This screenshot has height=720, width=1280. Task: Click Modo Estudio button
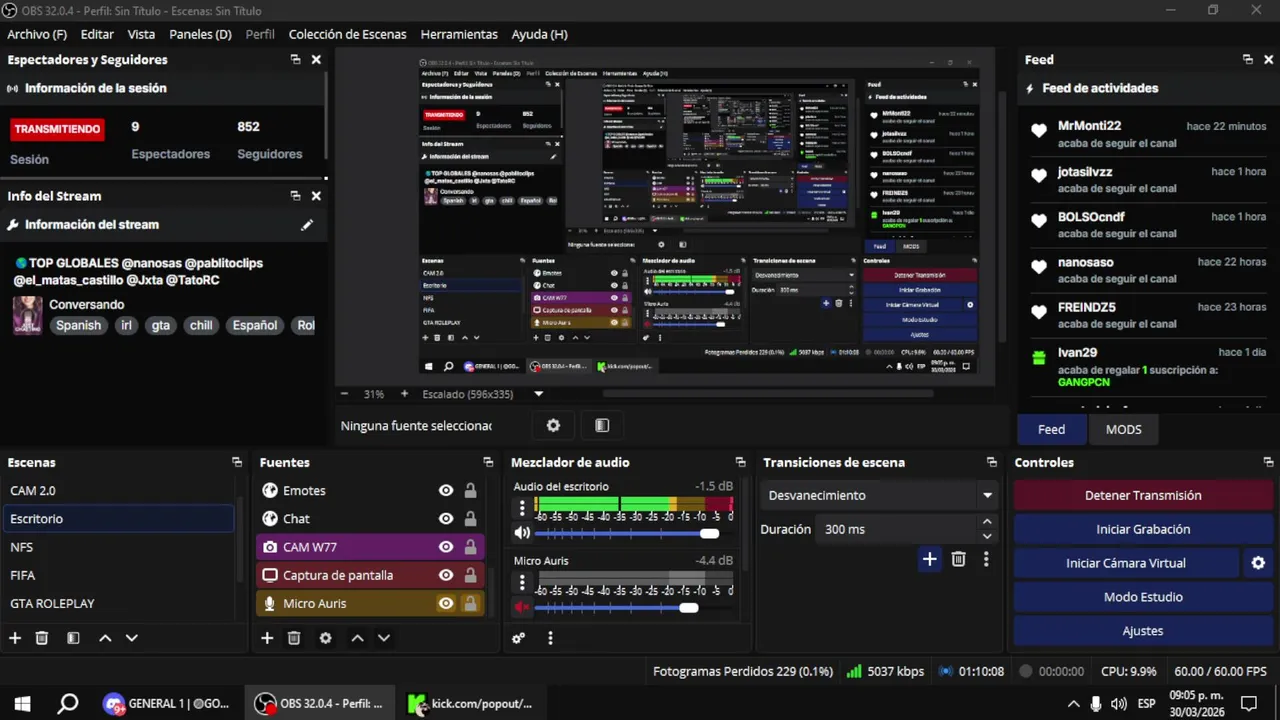click(1143, 597)
